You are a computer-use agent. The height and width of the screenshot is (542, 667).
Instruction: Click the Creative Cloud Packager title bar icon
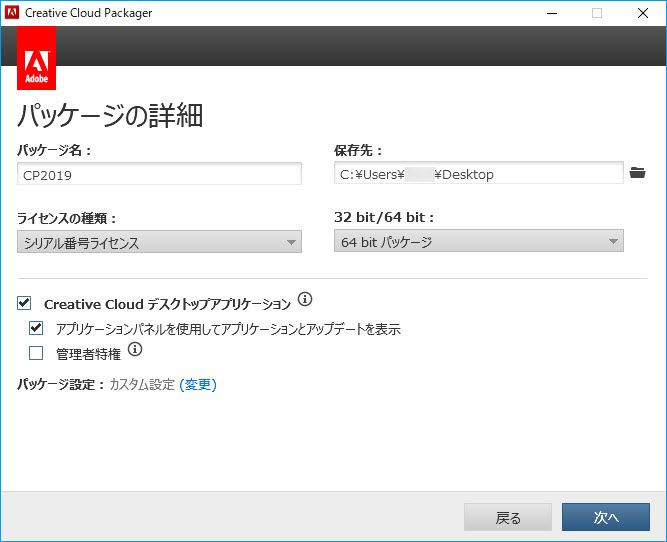[x=12, y=13]
